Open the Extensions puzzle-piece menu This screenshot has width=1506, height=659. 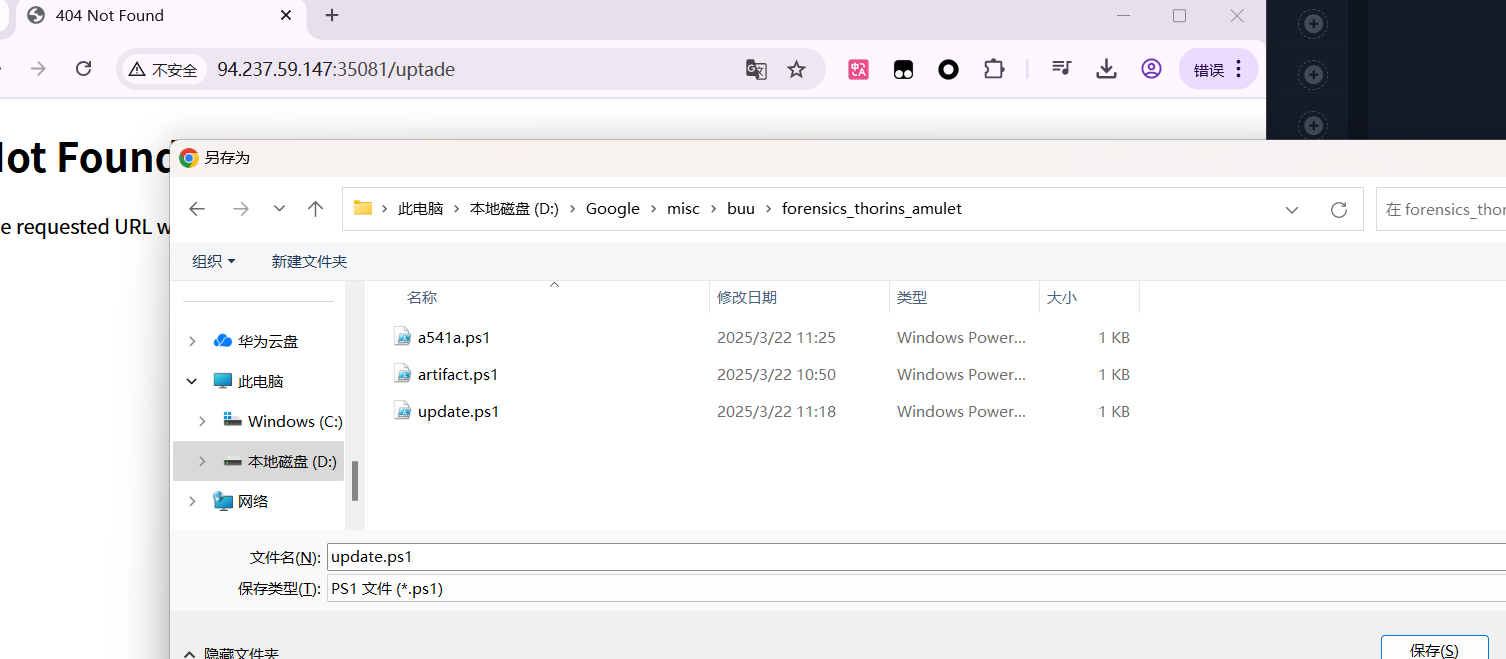(993, 69)
